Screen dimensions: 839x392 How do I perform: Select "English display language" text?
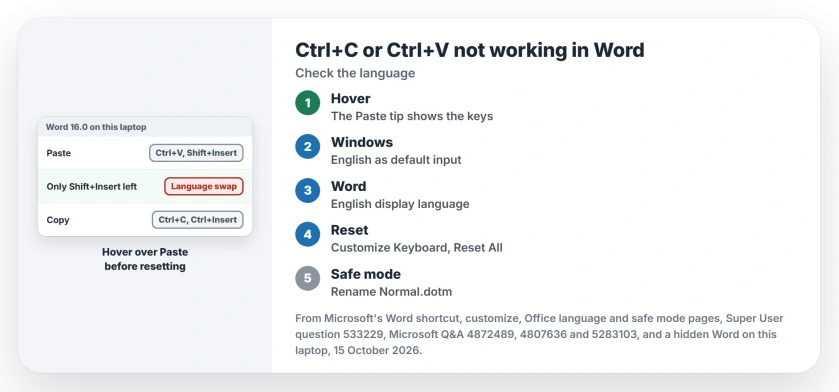(400, 204)
